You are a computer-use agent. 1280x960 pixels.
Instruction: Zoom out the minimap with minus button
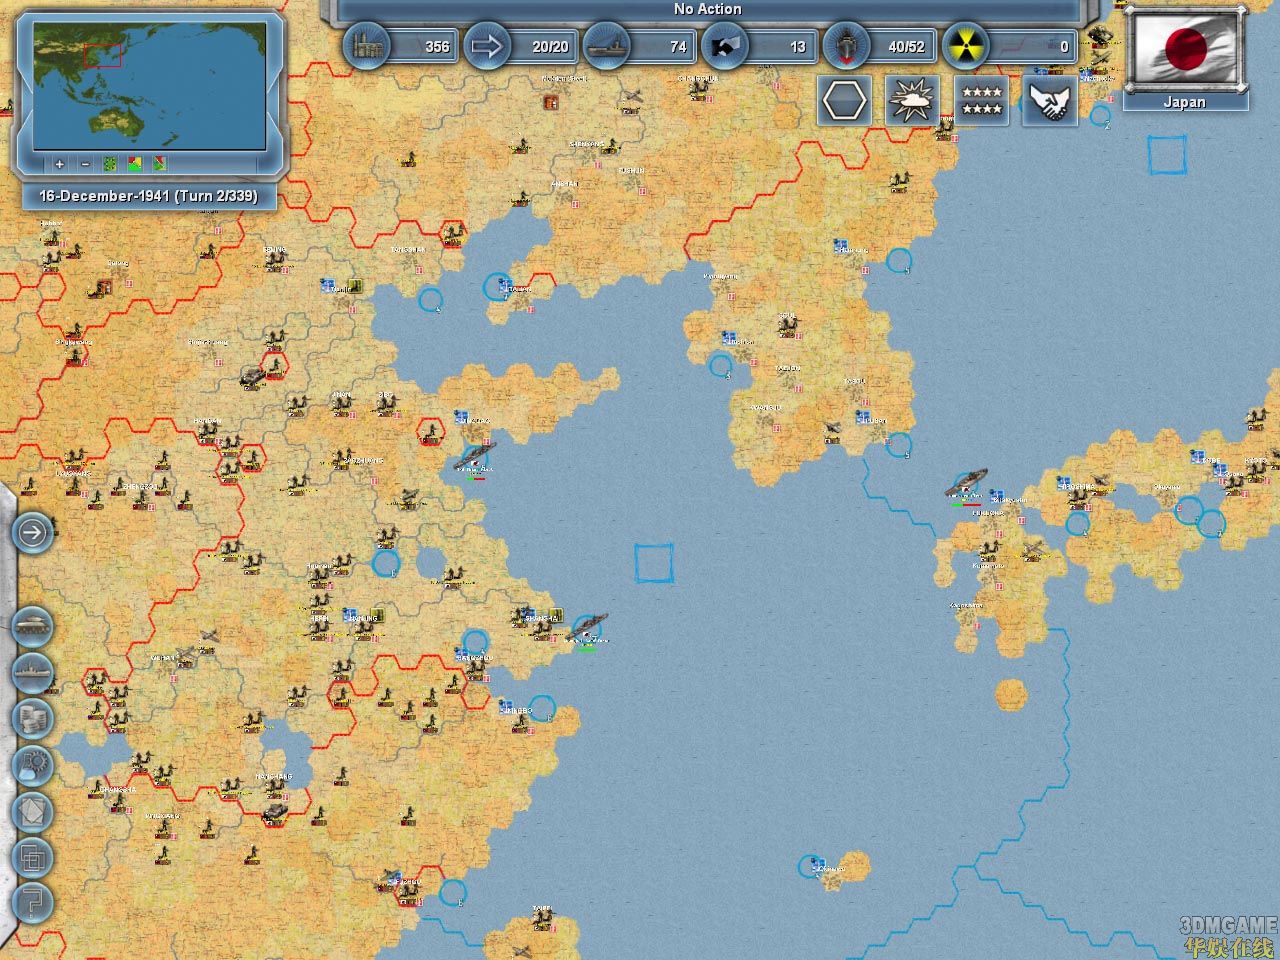[x=85, y=163]
